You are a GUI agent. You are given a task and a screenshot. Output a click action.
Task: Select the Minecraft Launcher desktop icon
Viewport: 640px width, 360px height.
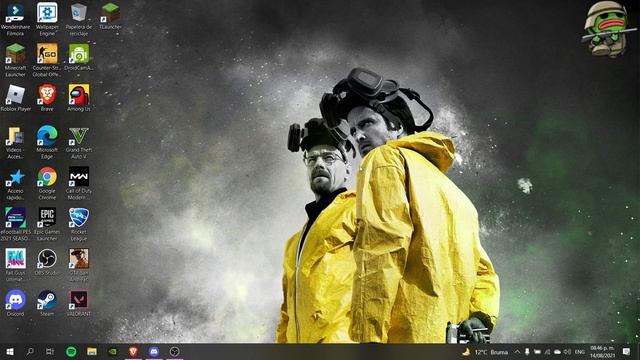[x=15, y=60]
